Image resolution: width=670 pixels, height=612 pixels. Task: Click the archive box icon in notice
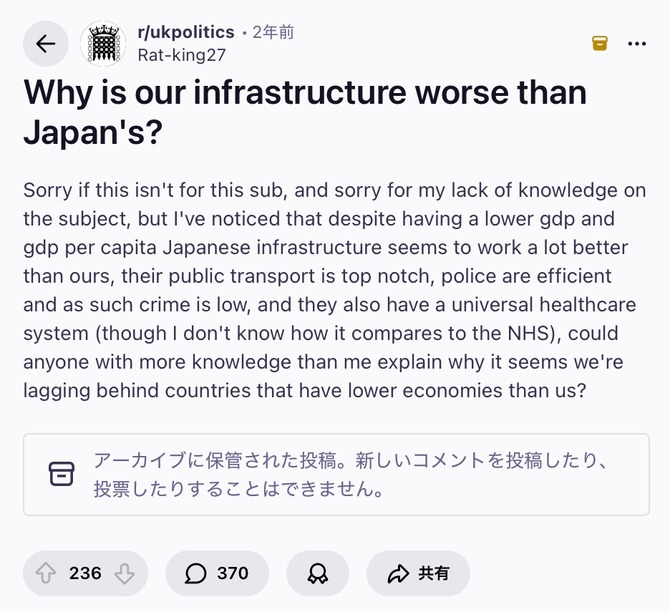click(x=62, y=474)
